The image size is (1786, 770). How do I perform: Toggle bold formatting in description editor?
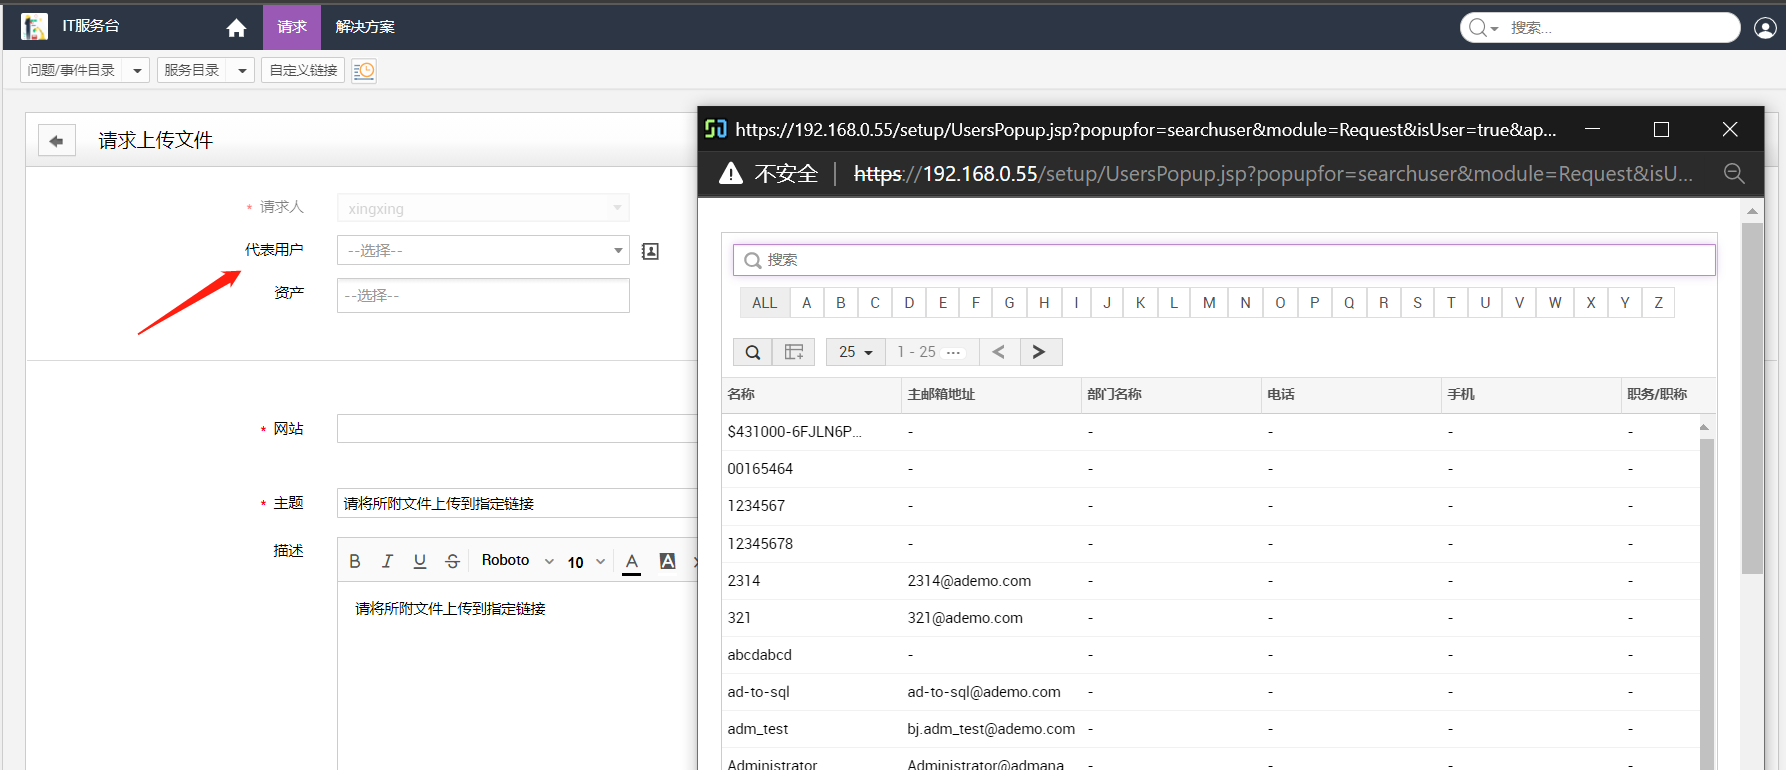pyautogui.click(x=355, y=561)
